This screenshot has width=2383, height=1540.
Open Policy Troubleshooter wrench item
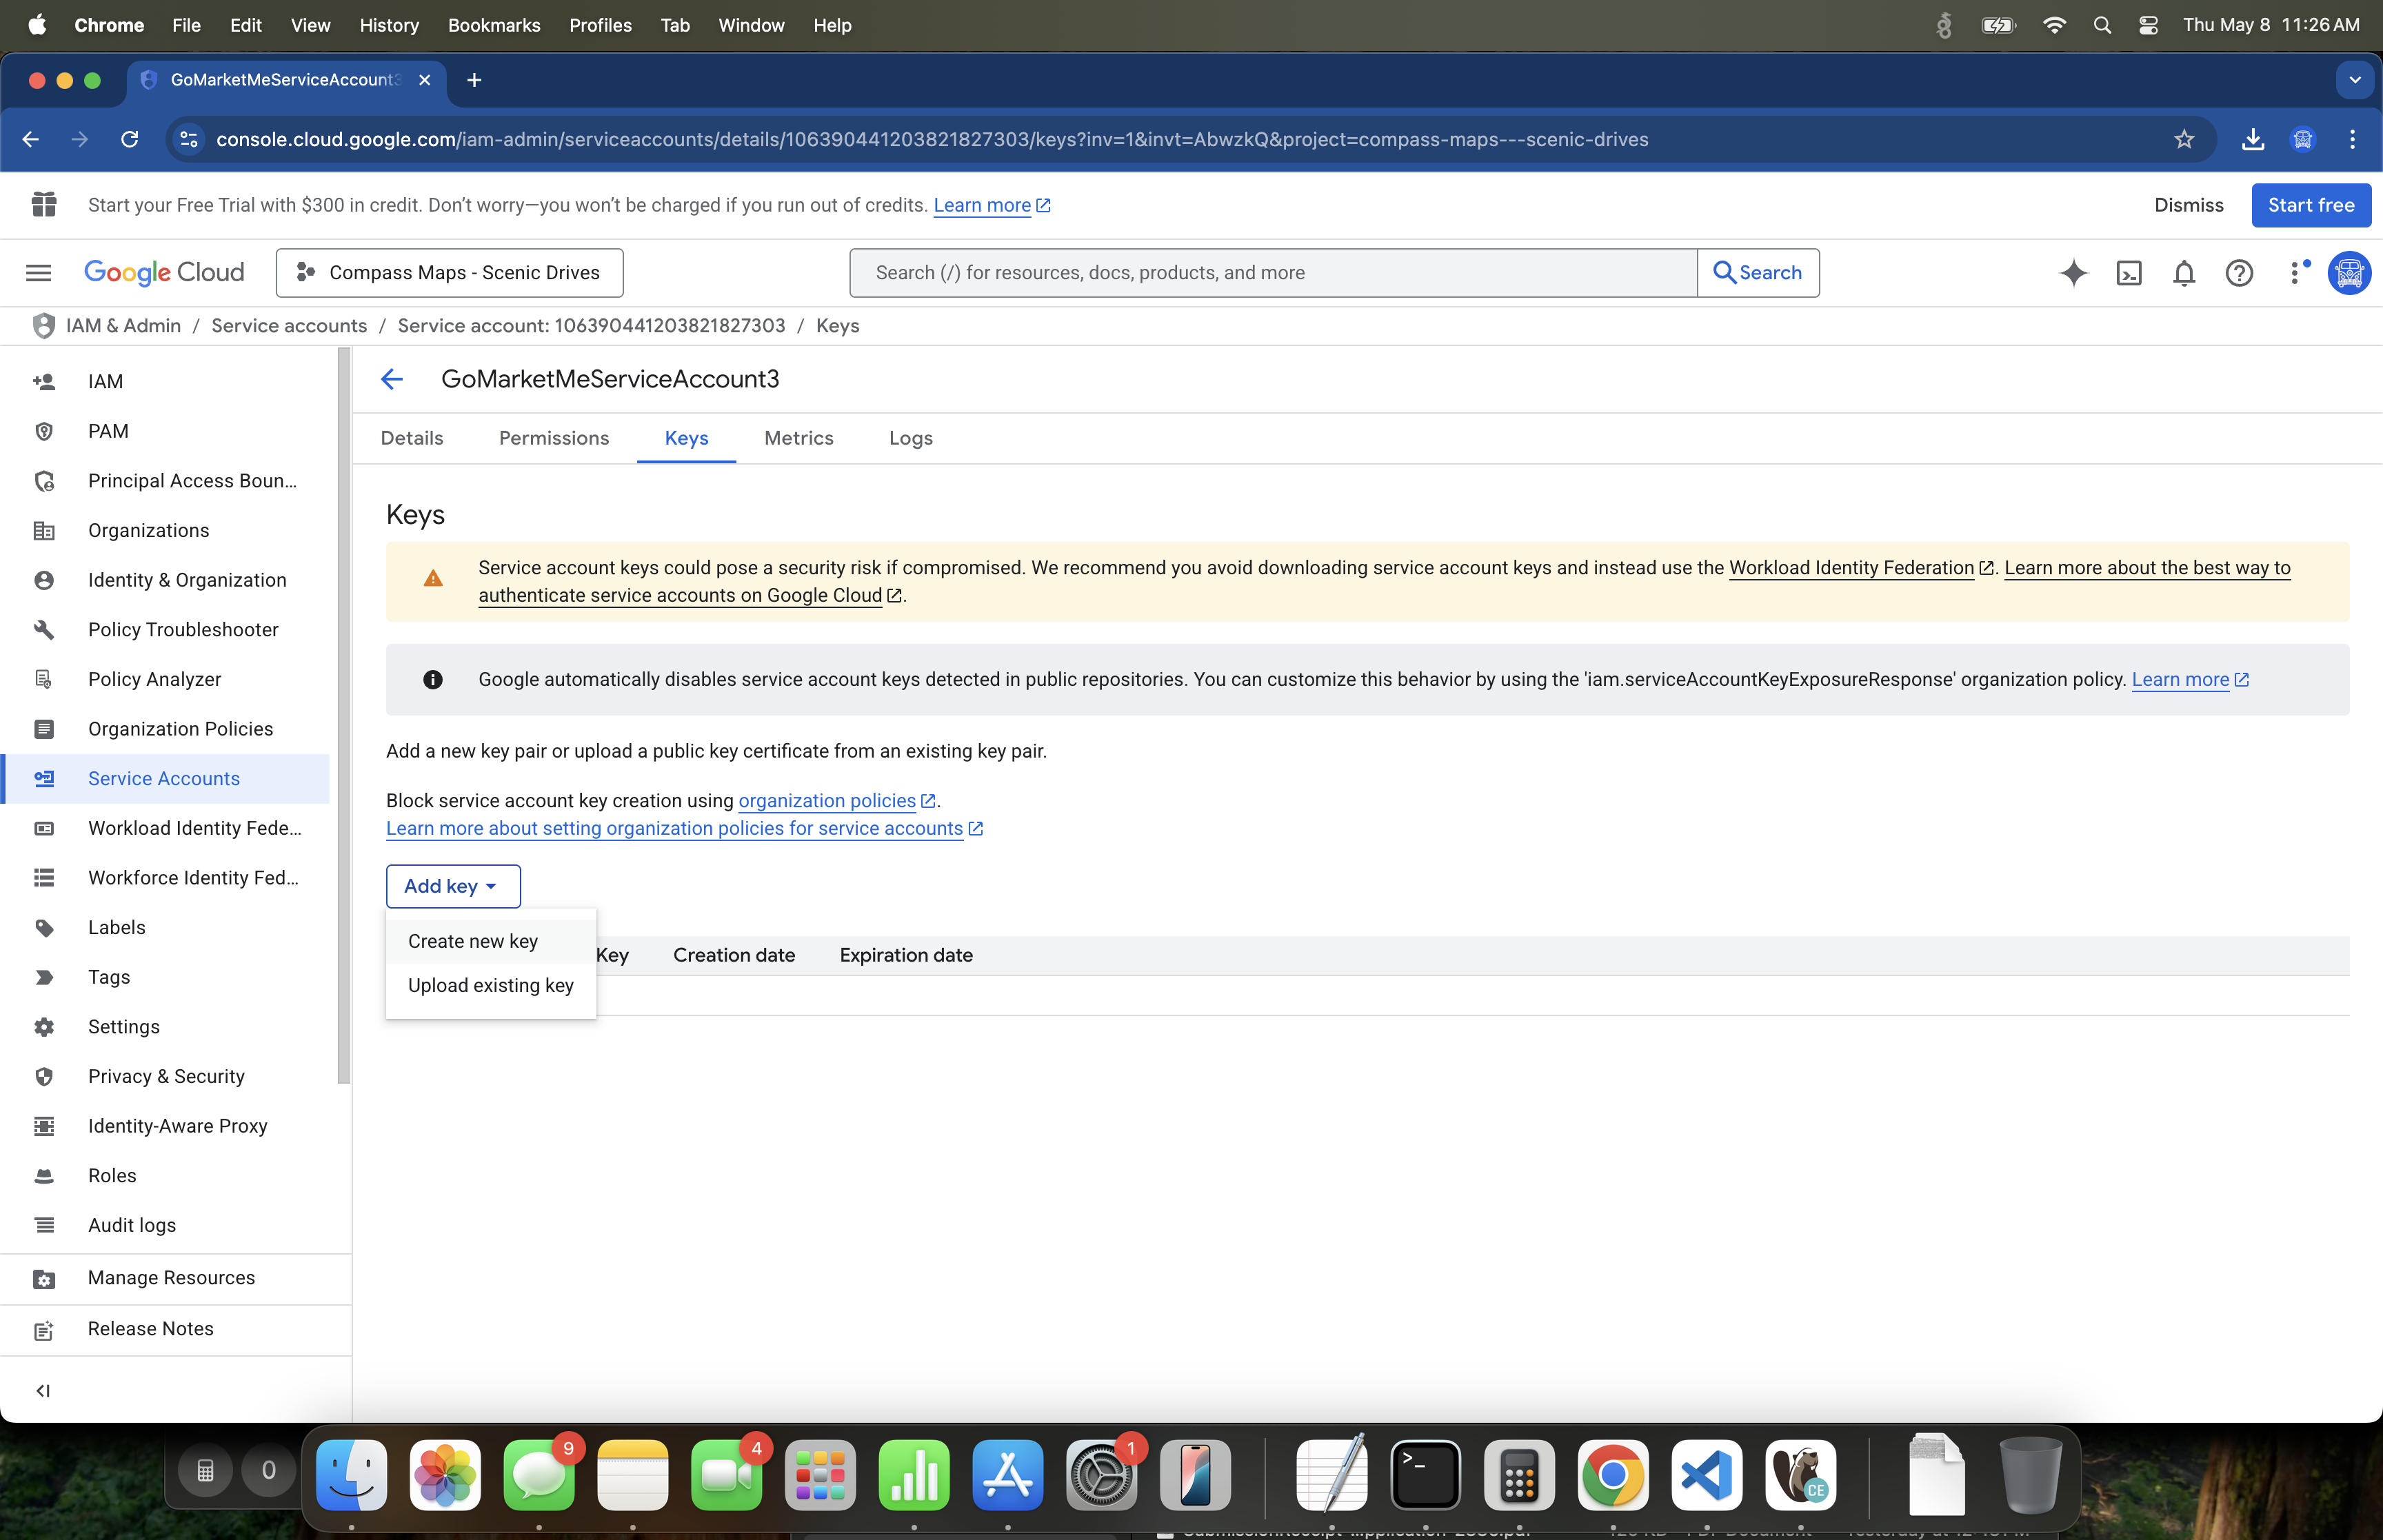click(165, 630)
